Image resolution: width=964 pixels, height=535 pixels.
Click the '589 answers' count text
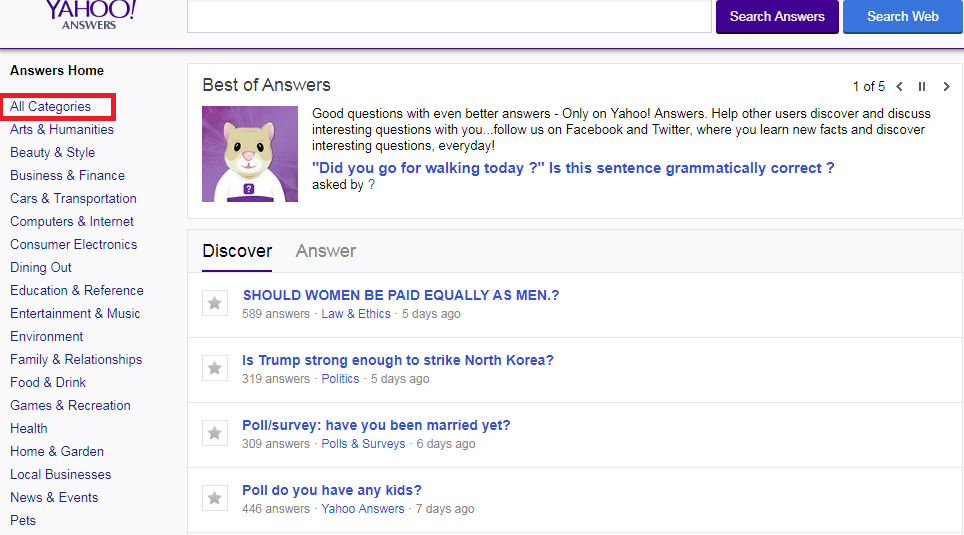pos(276,314)
